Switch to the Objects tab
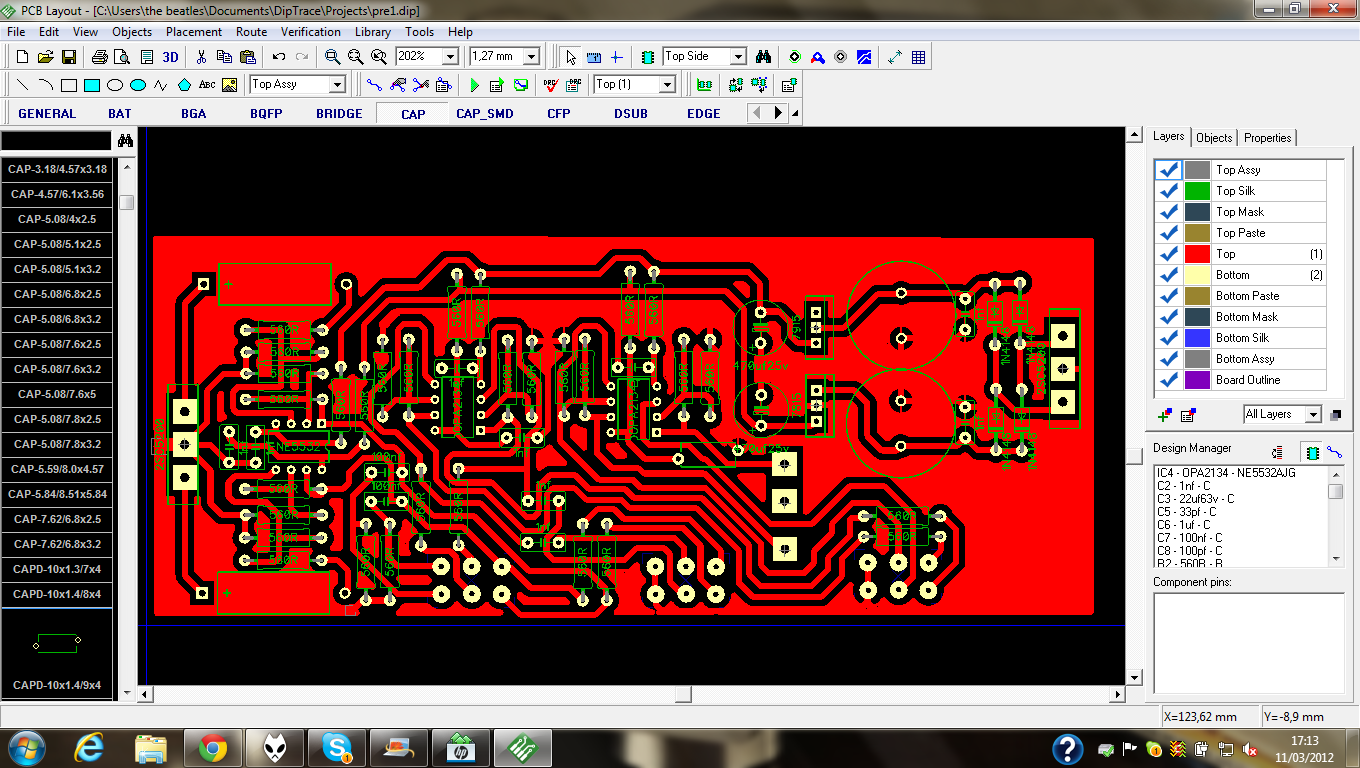Viewport: 1360px width, 768px height. click(x=1214, y=138)
